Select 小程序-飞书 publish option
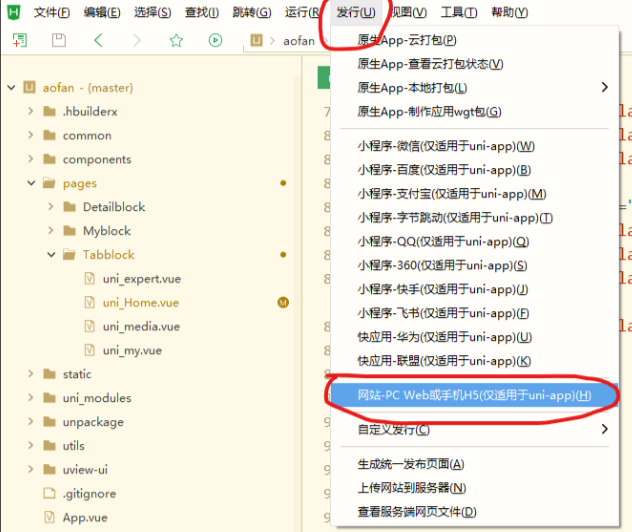Viewport: 632px width, 532px height. (x=474, y=313)
